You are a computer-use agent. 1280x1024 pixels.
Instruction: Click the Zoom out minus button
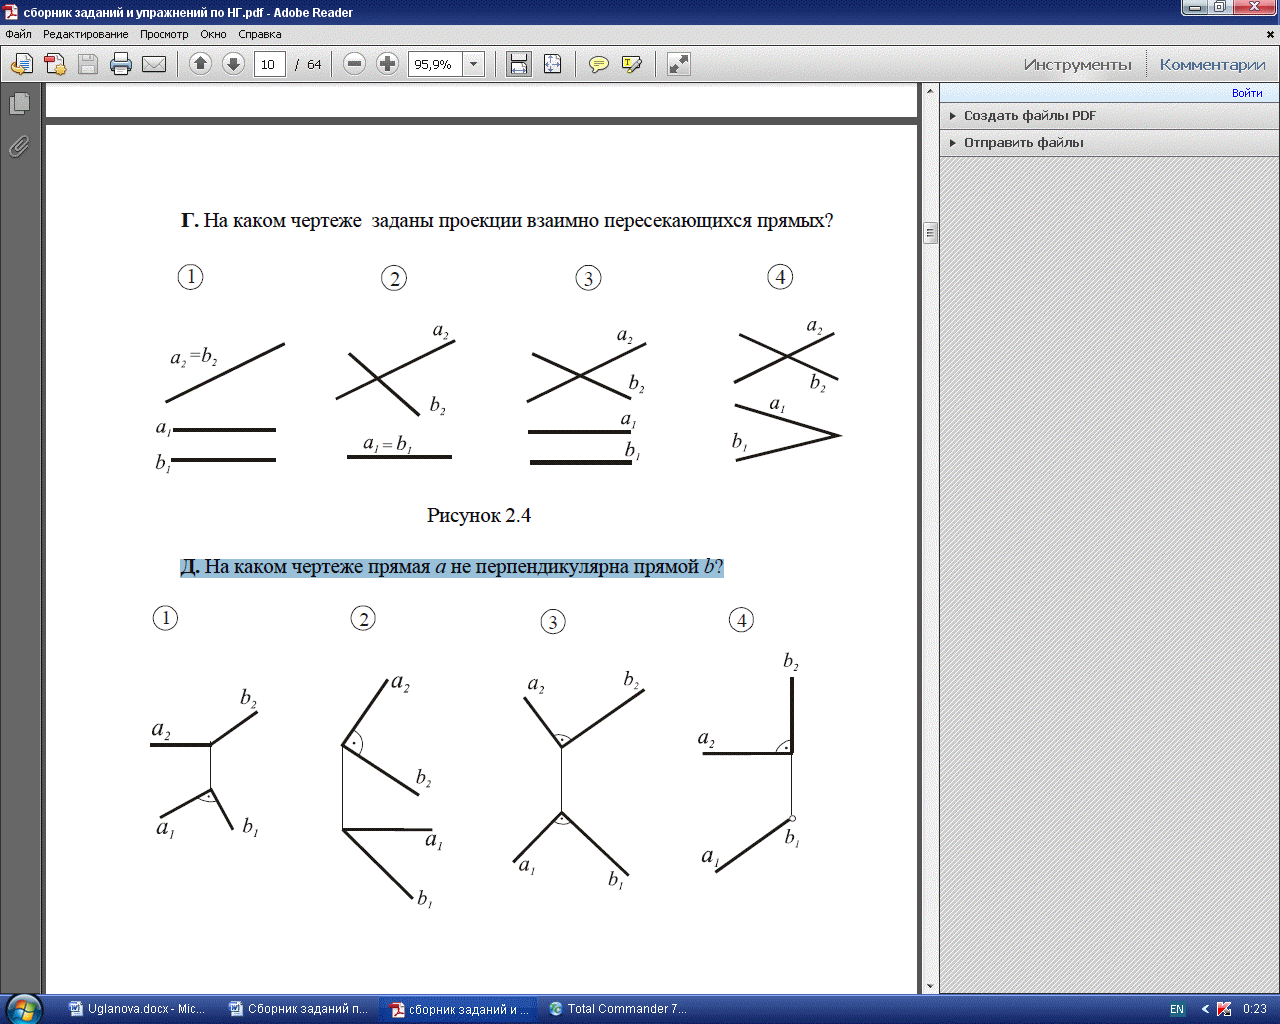(x=354, y=64)
